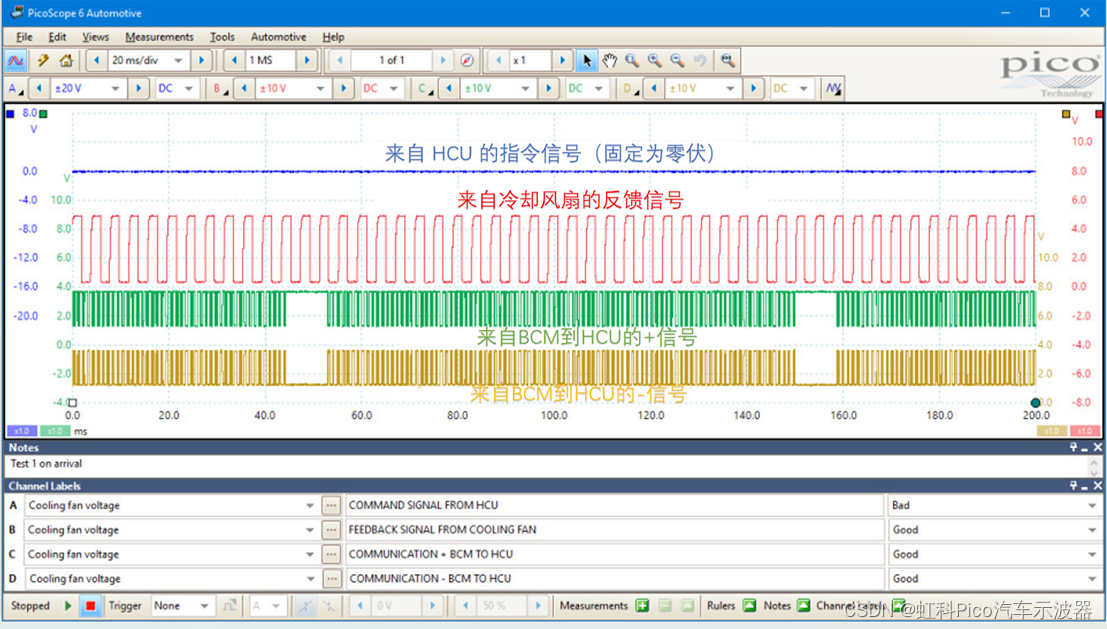Viewport: 1107px width, 629px height.
Task: Close the Channel Labels panel
Action: pos(1098,486)
